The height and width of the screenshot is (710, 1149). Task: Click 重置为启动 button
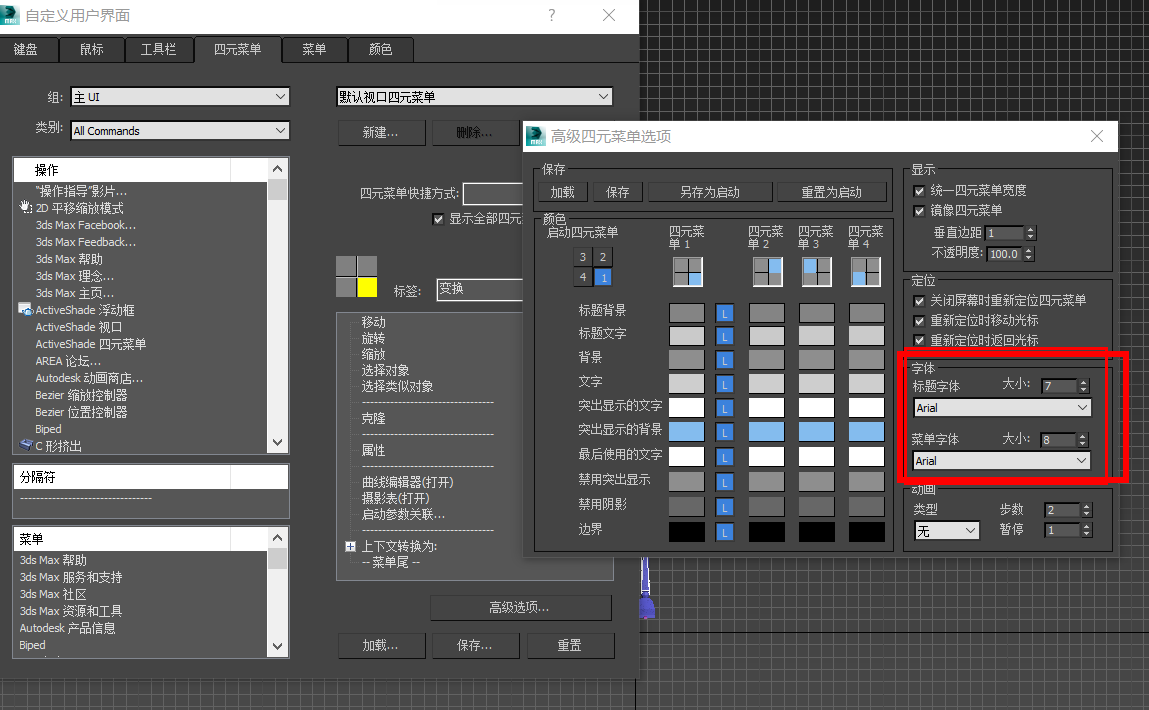pyautogui.click(x=832, y=192)
